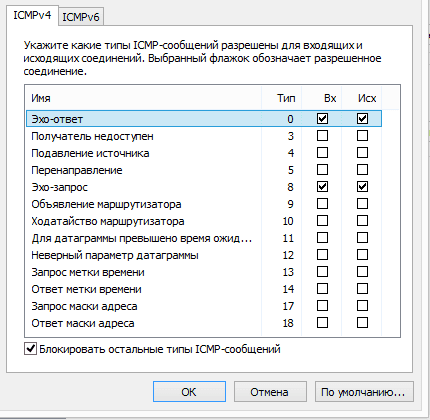Click the OK button
This screenshot has height=420, width=430.
tap(189, 392)
